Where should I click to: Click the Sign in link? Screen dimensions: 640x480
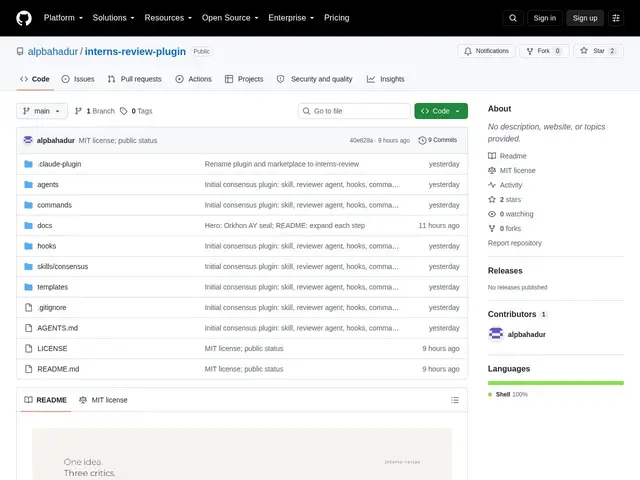[x=544, y=18]
